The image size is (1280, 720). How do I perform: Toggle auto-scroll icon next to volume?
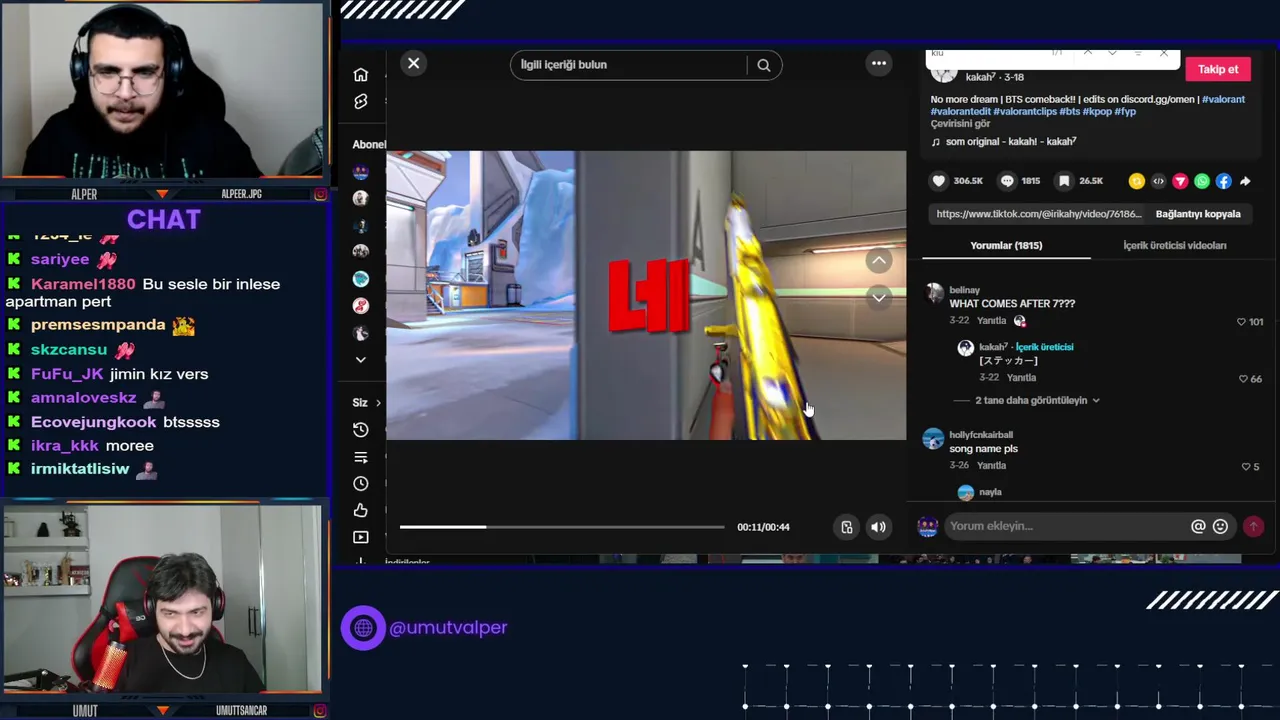[x=847, y=527]
